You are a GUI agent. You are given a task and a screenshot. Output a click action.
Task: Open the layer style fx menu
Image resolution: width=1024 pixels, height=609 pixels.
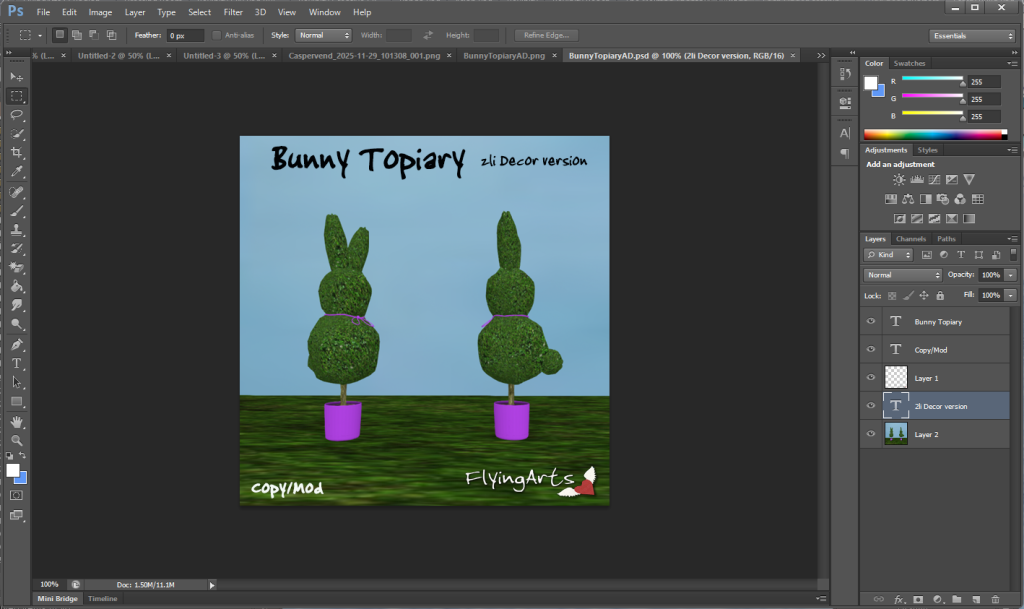[899, 599]
